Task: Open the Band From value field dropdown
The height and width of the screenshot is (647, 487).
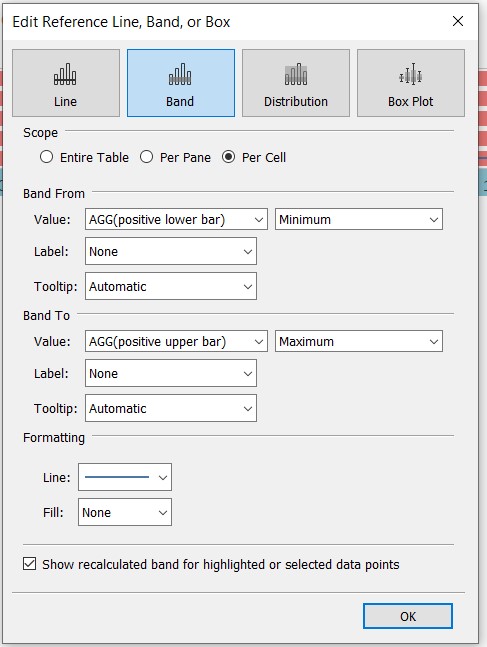Action: [x=176, y=219]
